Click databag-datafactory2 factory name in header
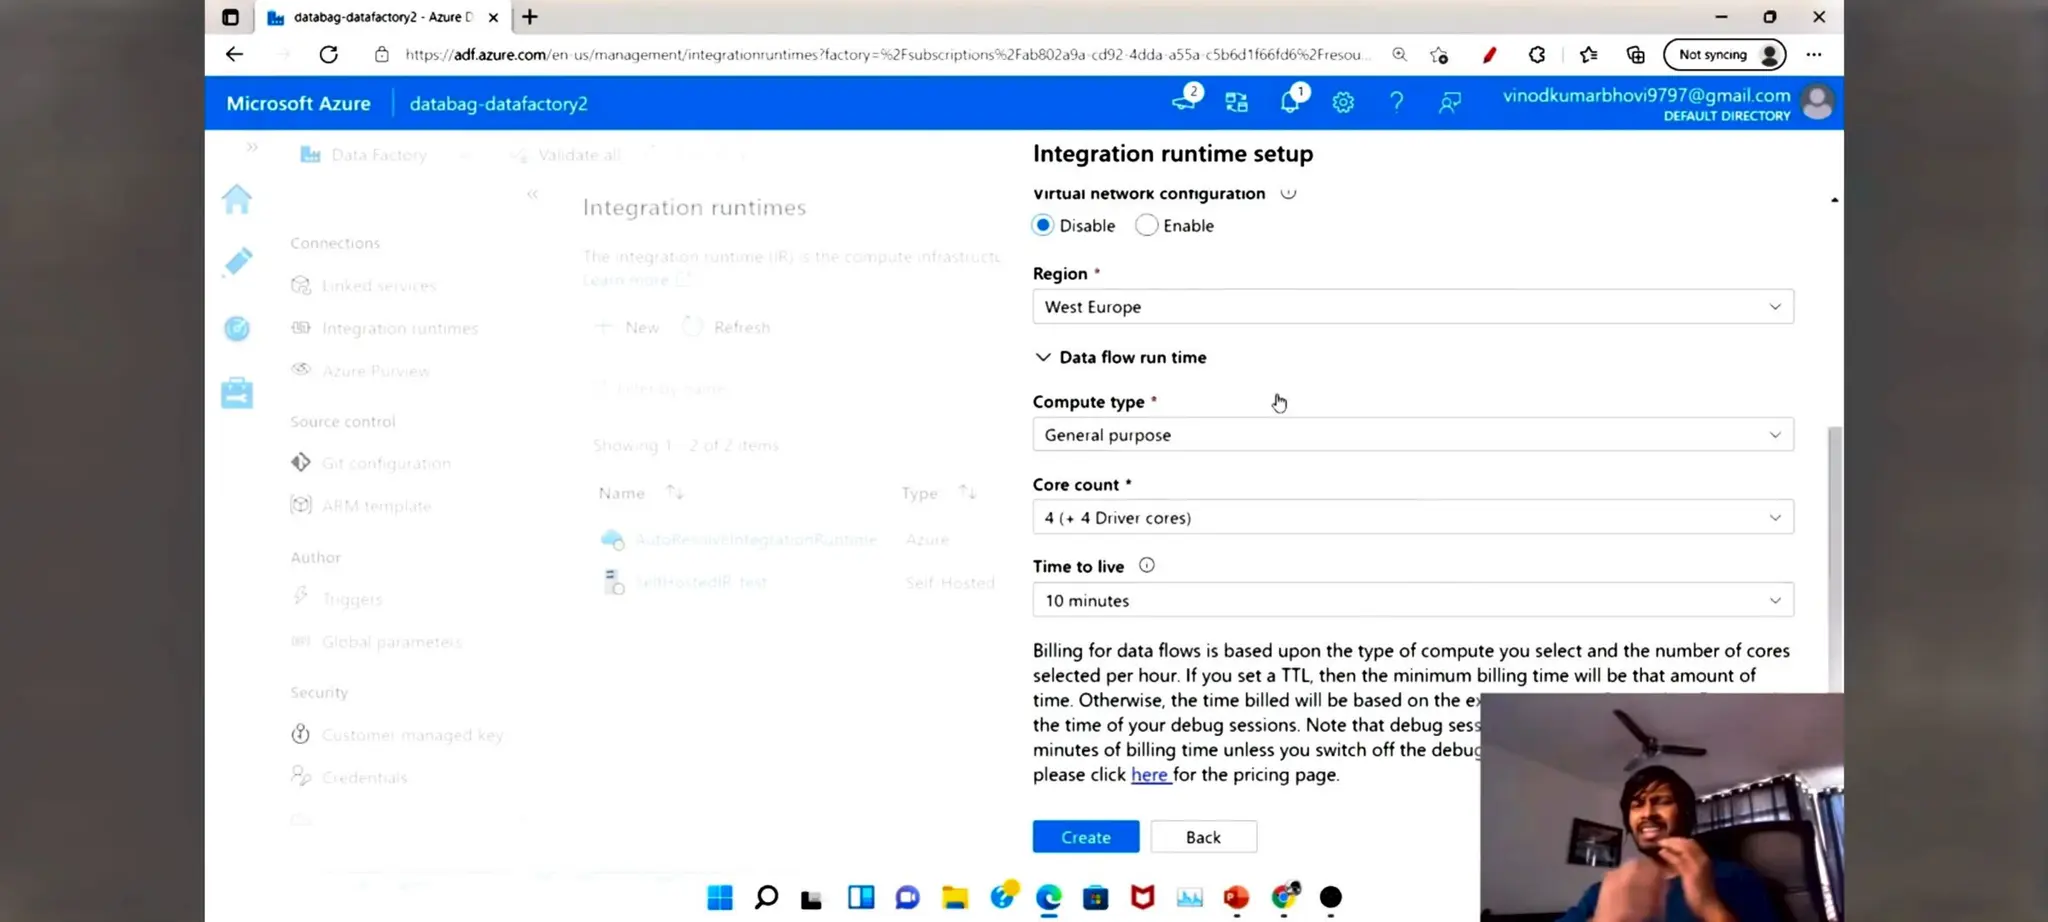Image resolution: width=2048 pixels, height=922 pixels. click(498, 103)
